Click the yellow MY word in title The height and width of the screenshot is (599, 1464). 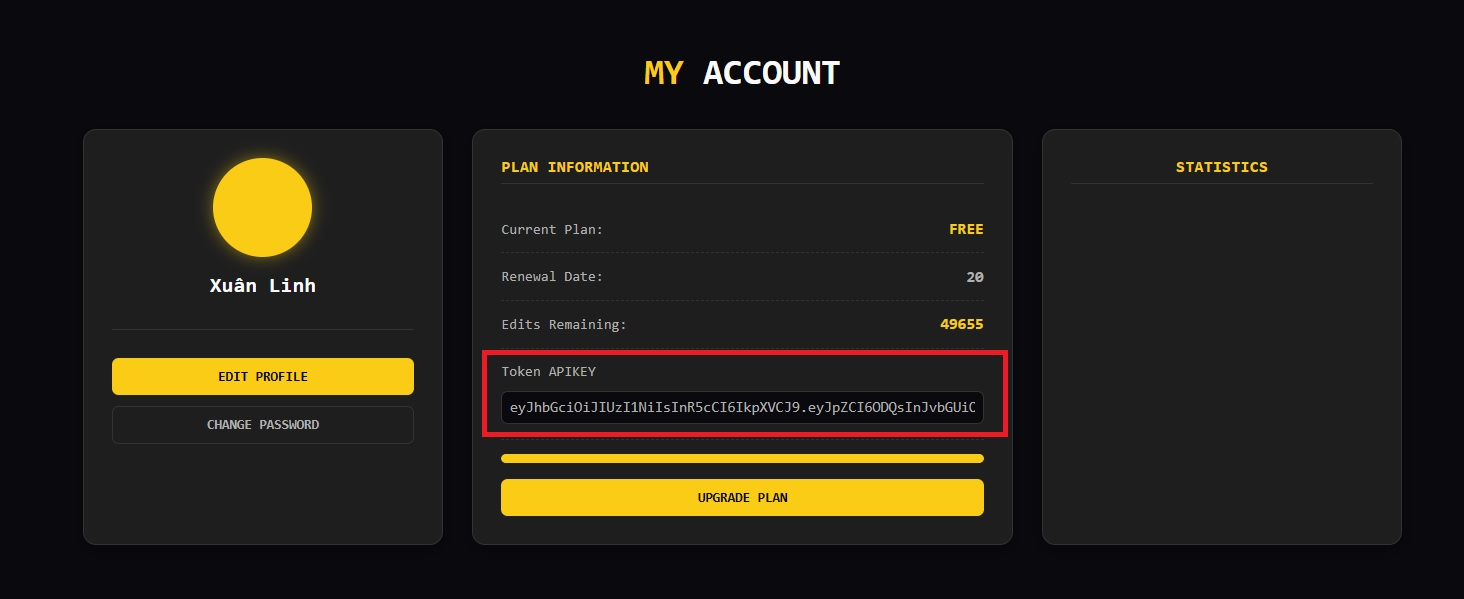[664, 73]
